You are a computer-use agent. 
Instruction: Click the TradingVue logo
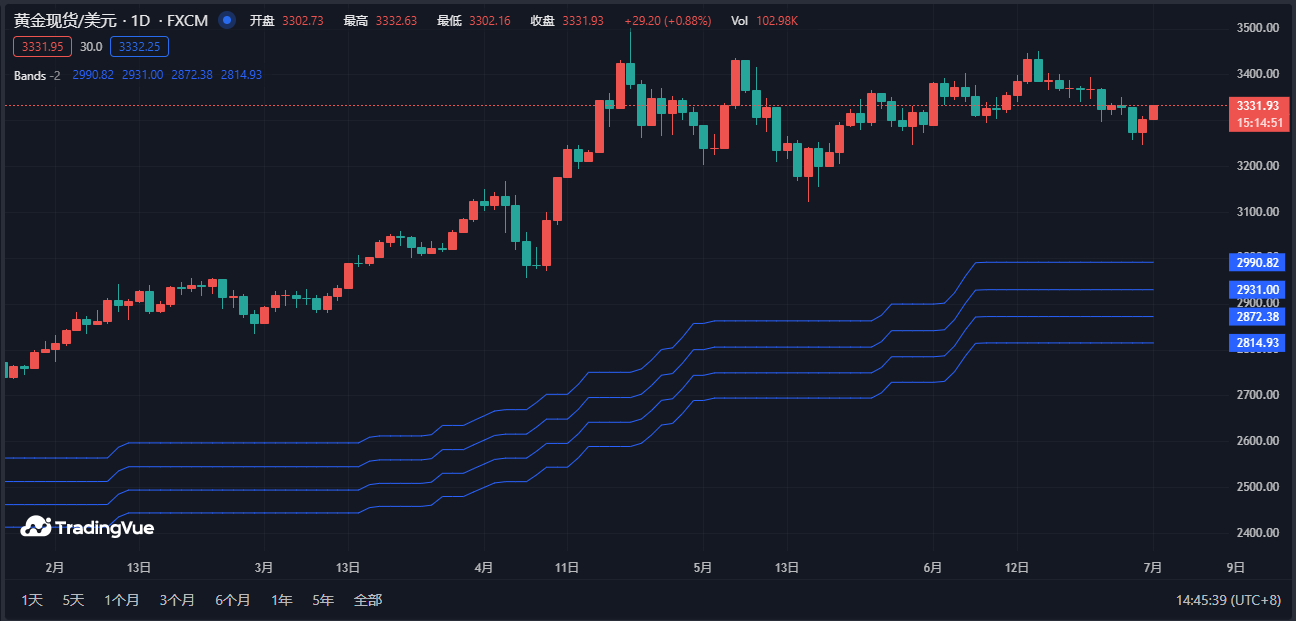coord(87,527)
